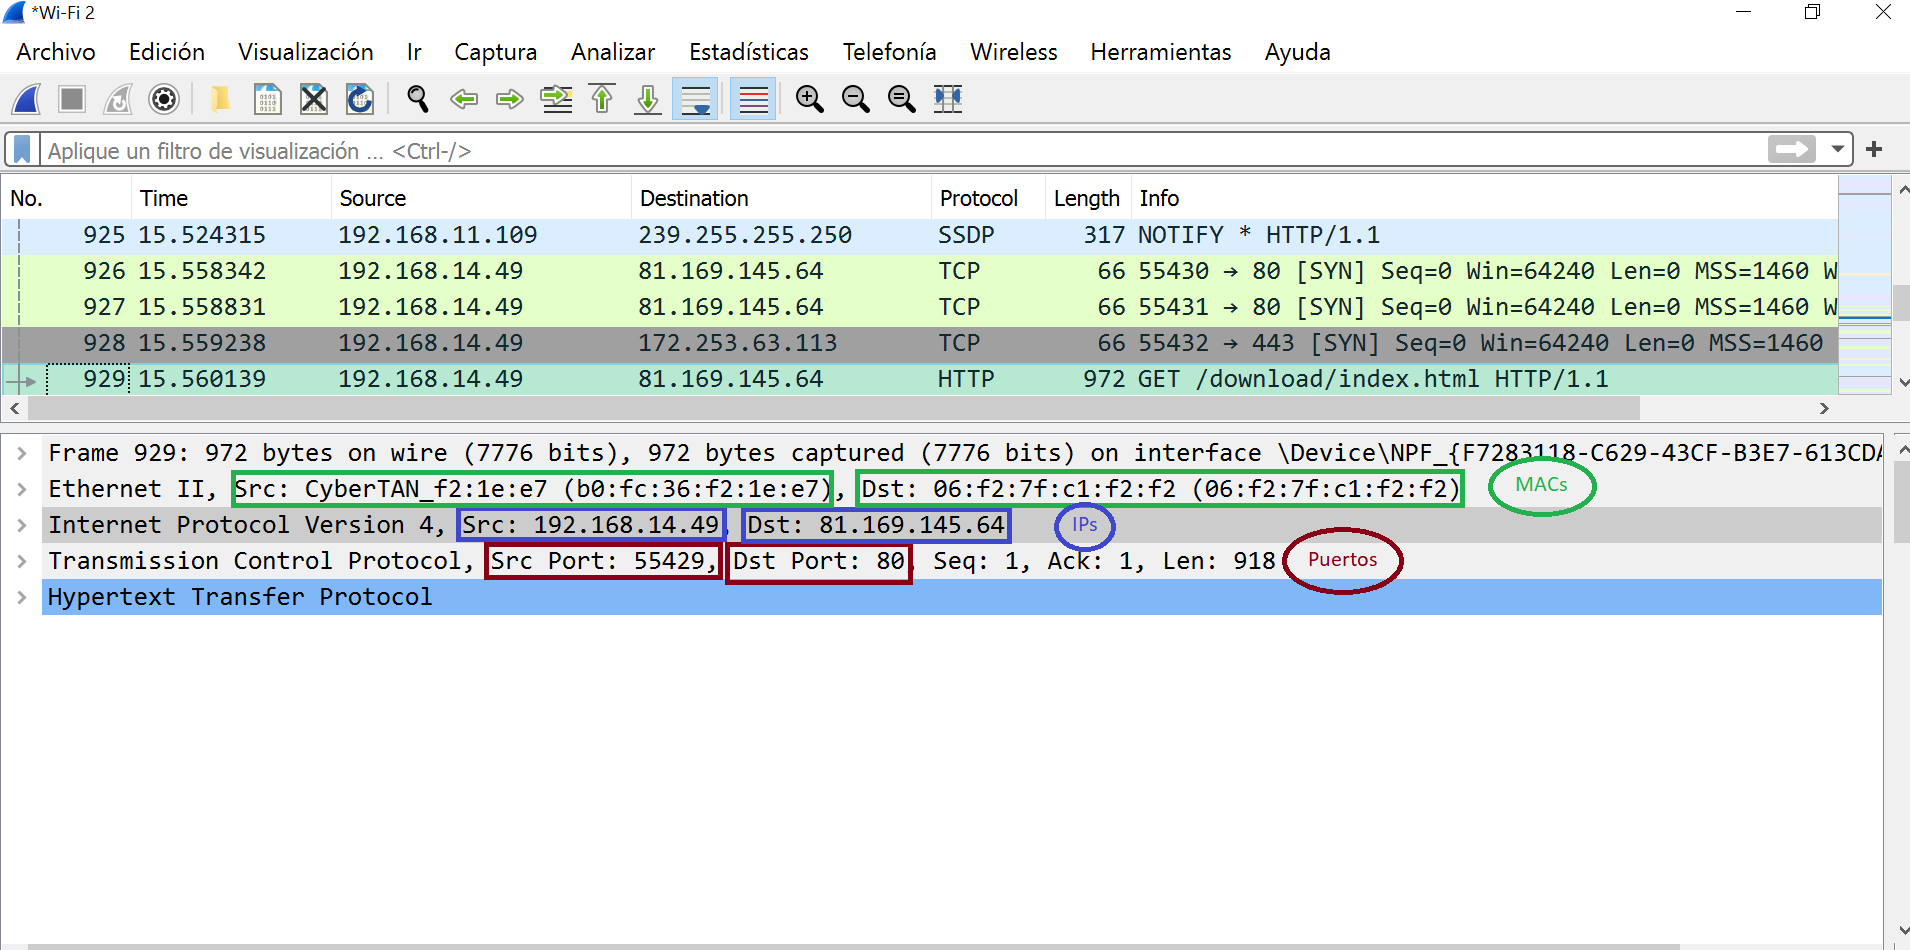
Task: Expand the Ethernet II layer
Action: (x=21, y=489)
